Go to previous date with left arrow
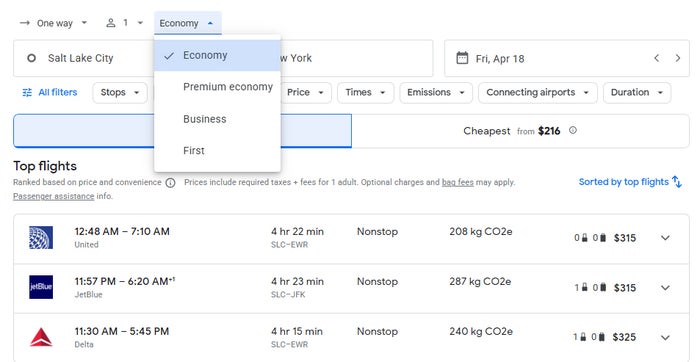The image size is (700, 362). (657, 58)
